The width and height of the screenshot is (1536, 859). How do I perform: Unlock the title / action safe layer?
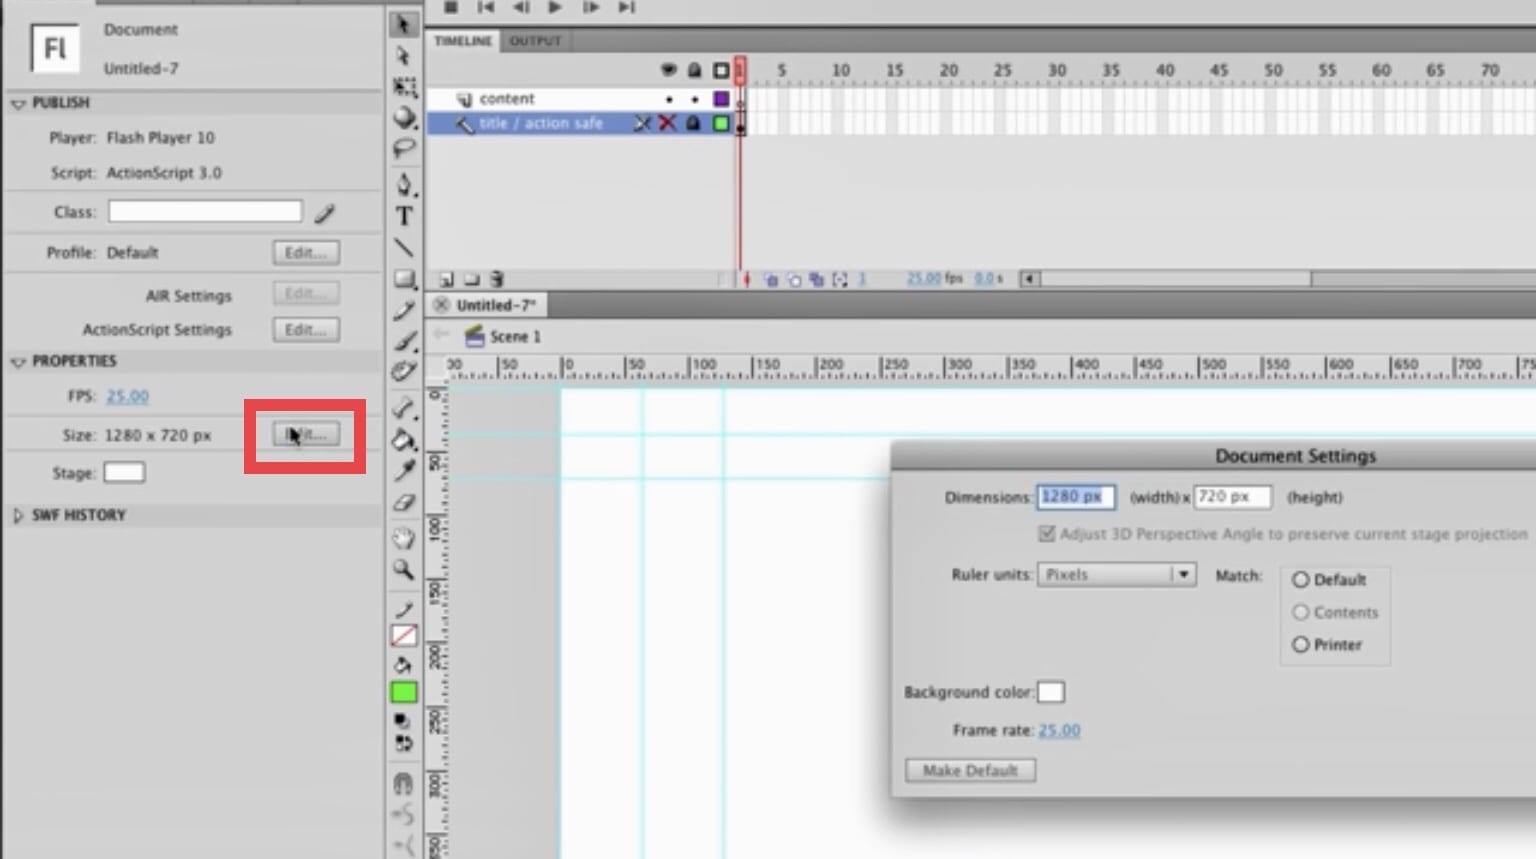point(693,123)
